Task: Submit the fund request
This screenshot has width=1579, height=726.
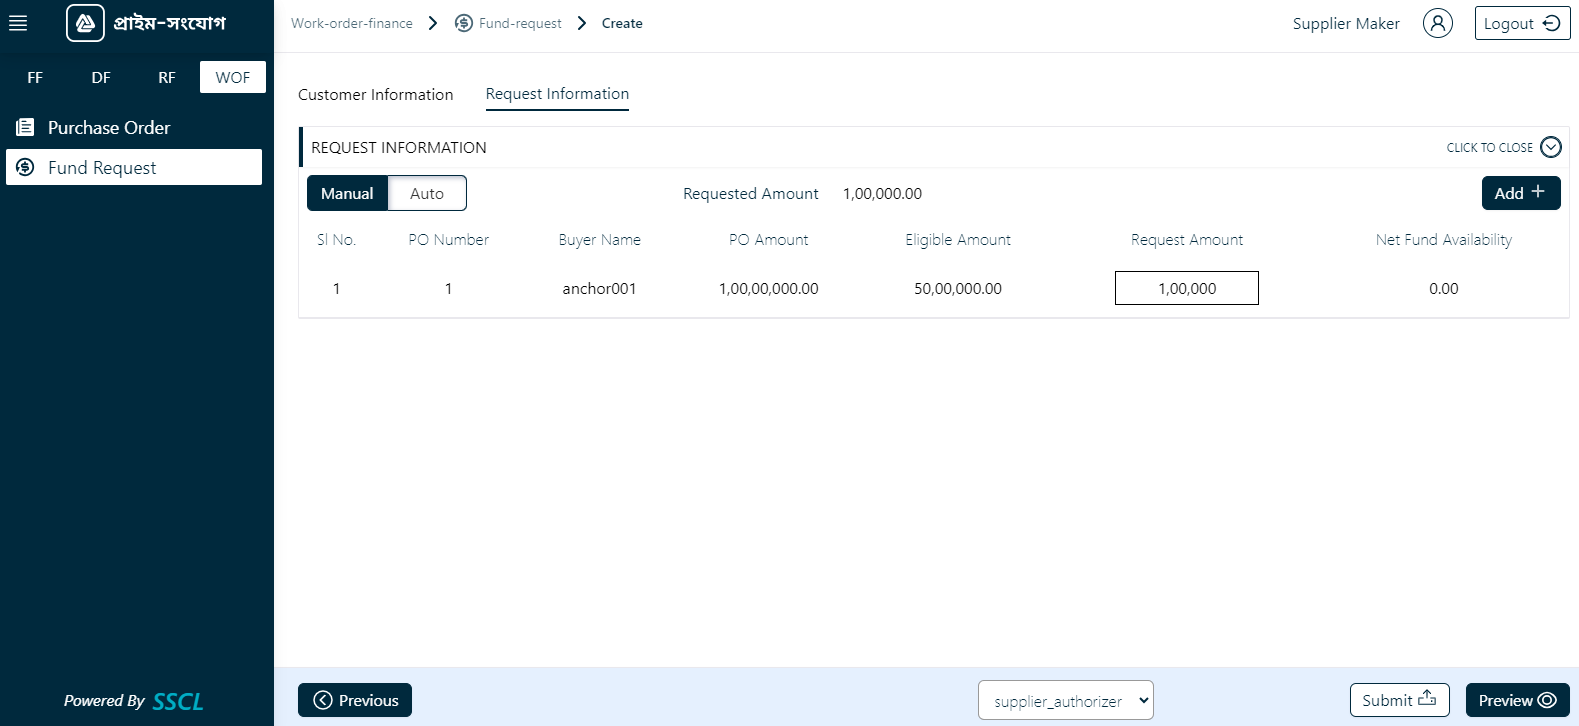Action: [1399, 700]
